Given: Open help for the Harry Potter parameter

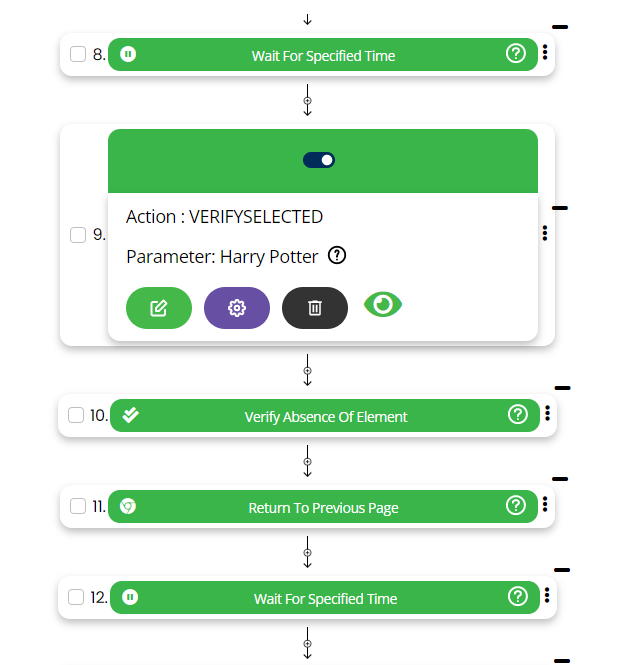Looking at the screenshot, I should point(337,256).
